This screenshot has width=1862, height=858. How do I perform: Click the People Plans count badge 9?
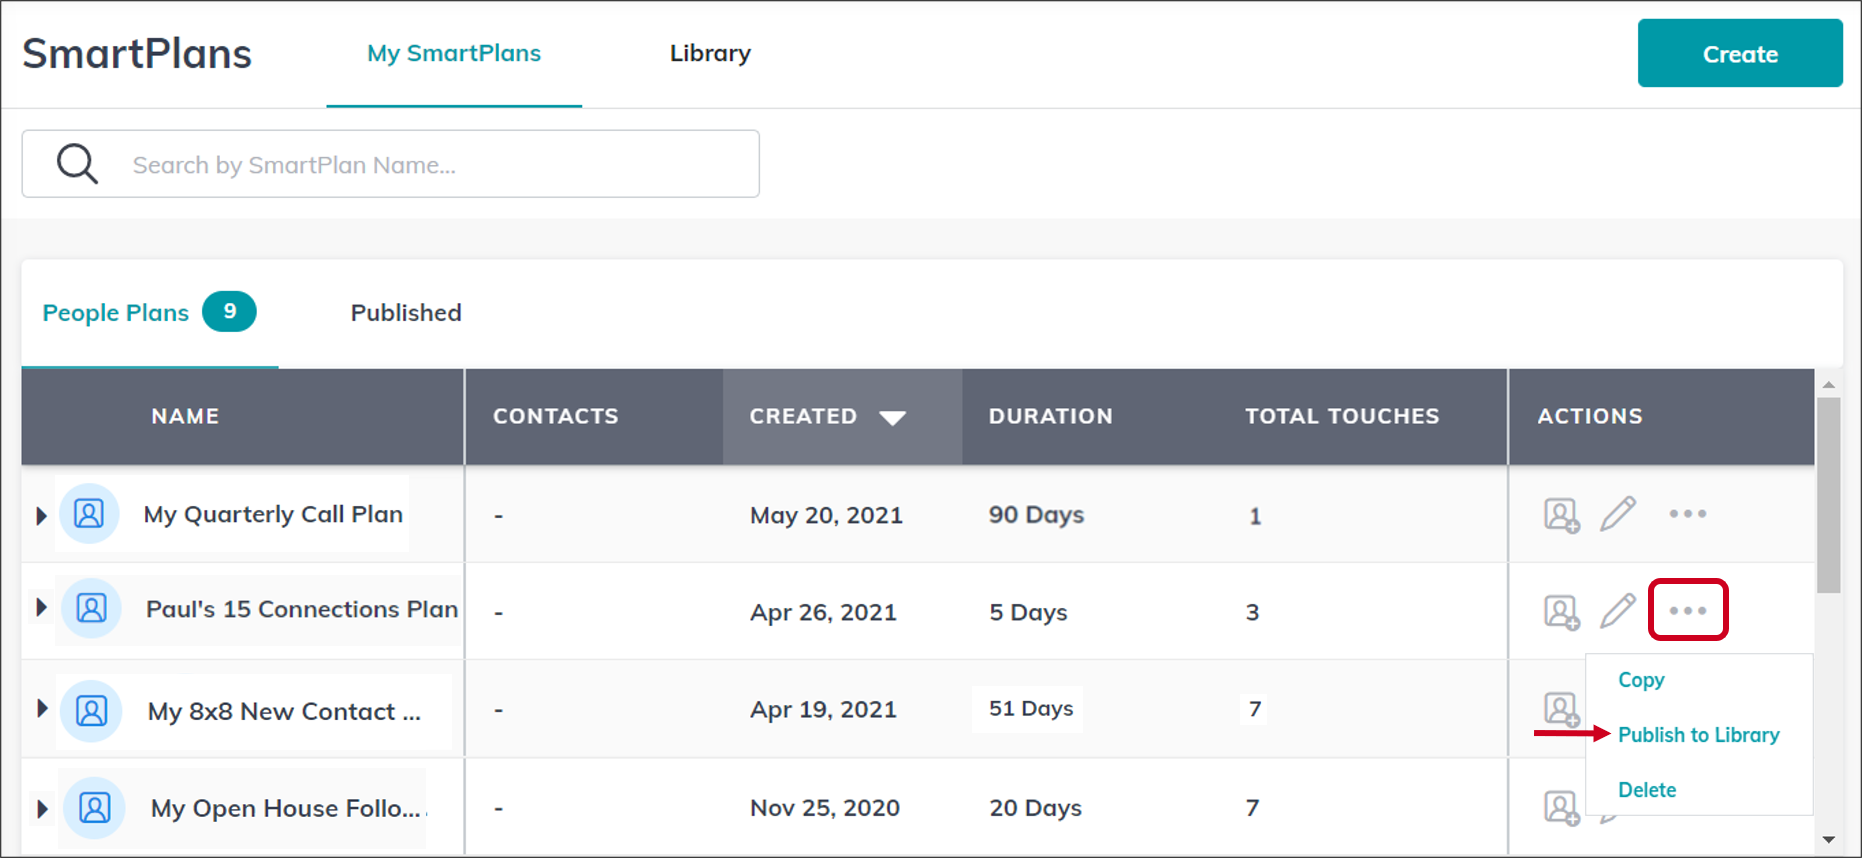[x=229, y=311]
